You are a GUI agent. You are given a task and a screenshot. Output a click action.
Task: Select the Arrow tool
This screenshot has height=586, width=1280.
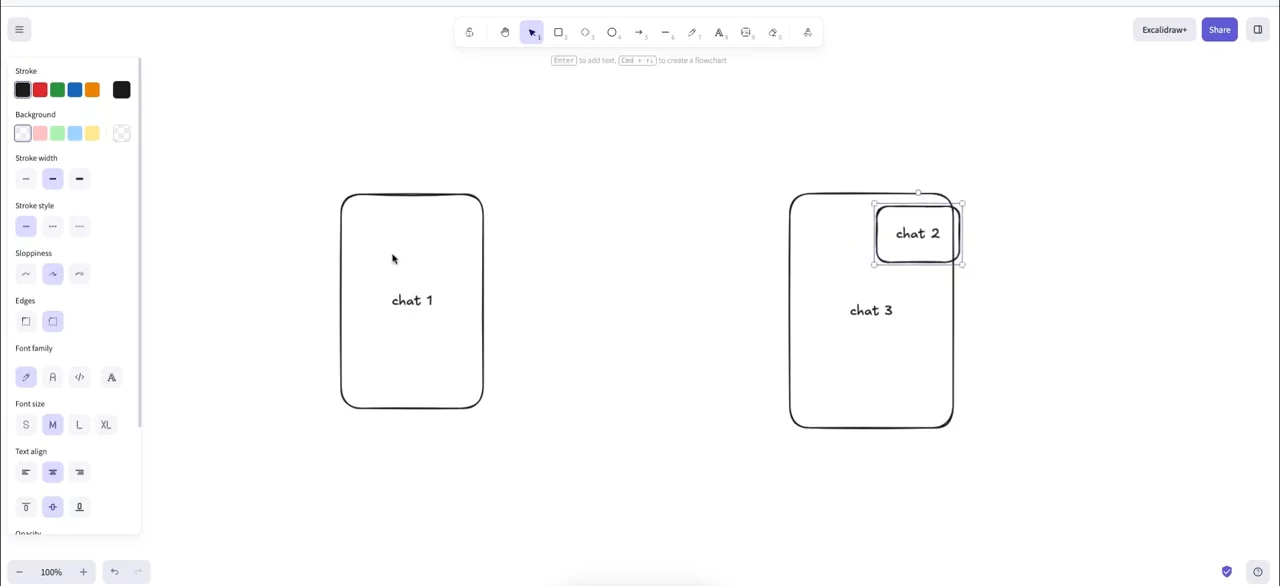coord(639,33)
